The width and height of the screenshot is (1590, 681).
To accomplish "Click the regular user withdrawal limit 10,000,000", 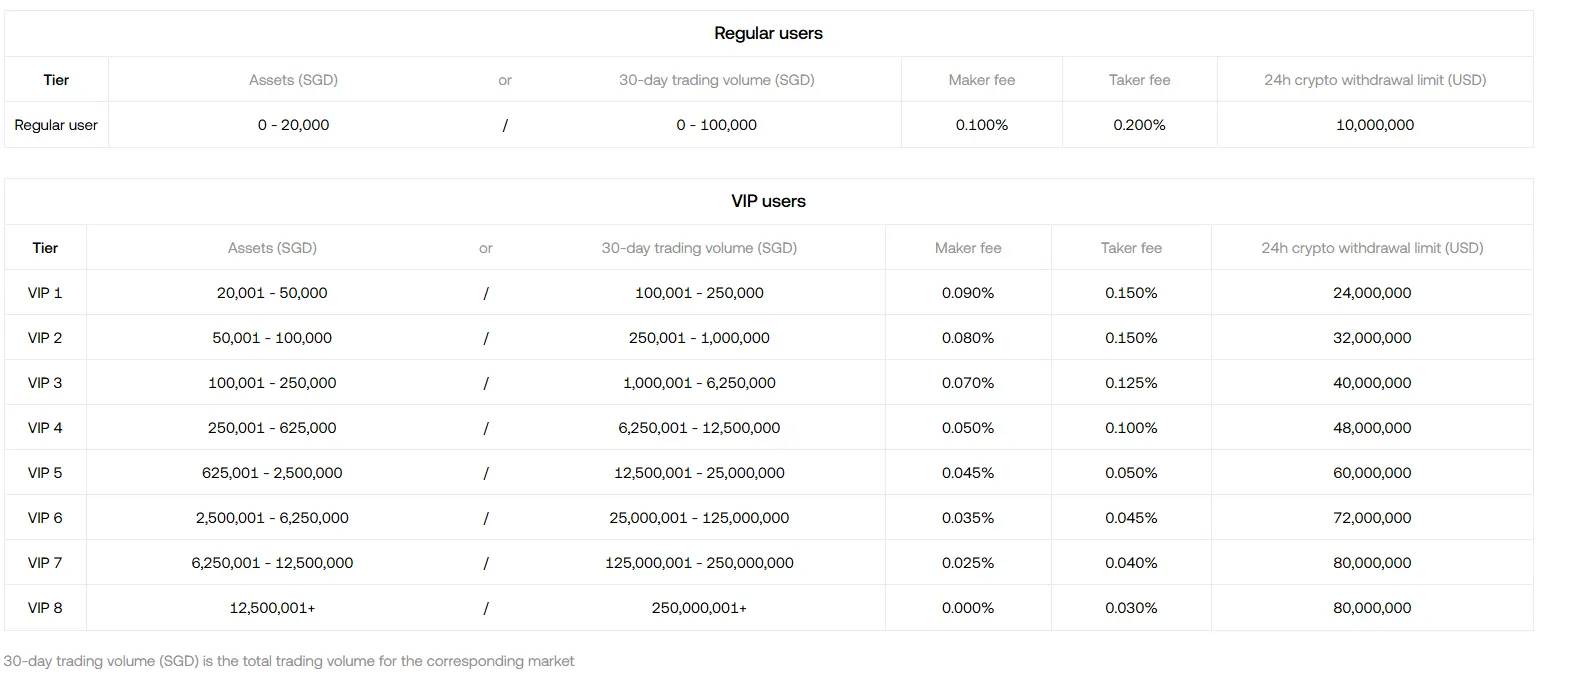I will point(1375,125).
